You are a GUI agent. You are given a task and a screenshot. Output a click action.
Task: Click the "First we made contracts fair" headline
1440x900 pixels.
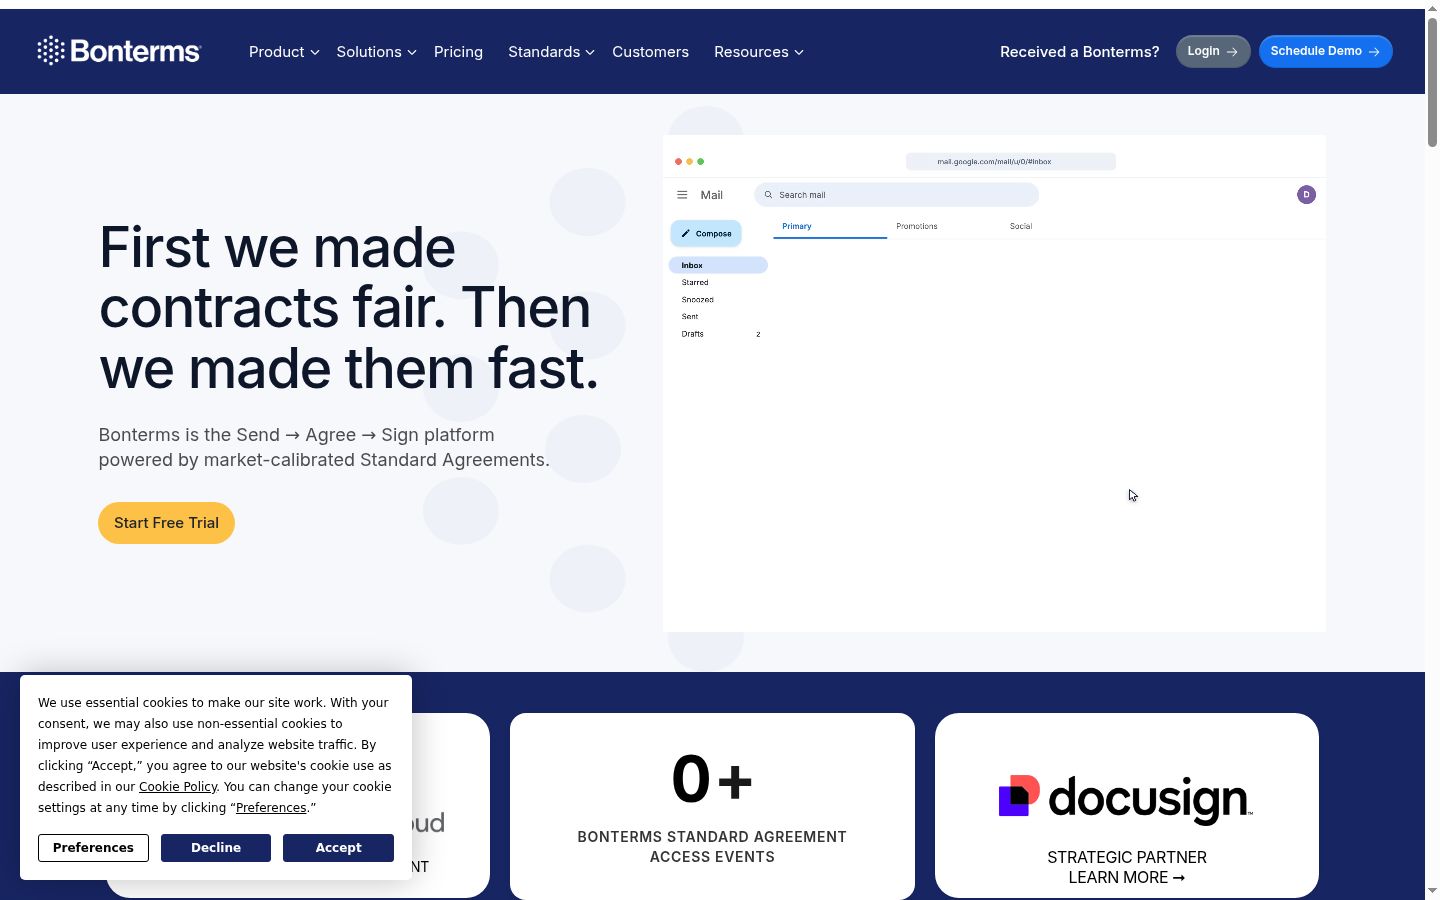pyautogui.click(x=349, y=307)
